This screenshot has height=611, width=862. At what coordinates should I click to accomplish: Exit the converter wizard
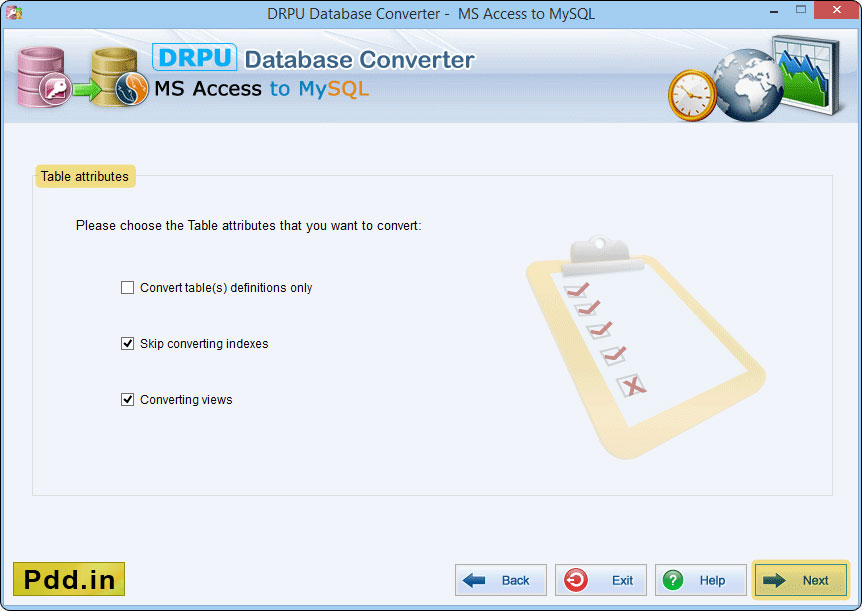pyautogui.click(x=601, y=580)
